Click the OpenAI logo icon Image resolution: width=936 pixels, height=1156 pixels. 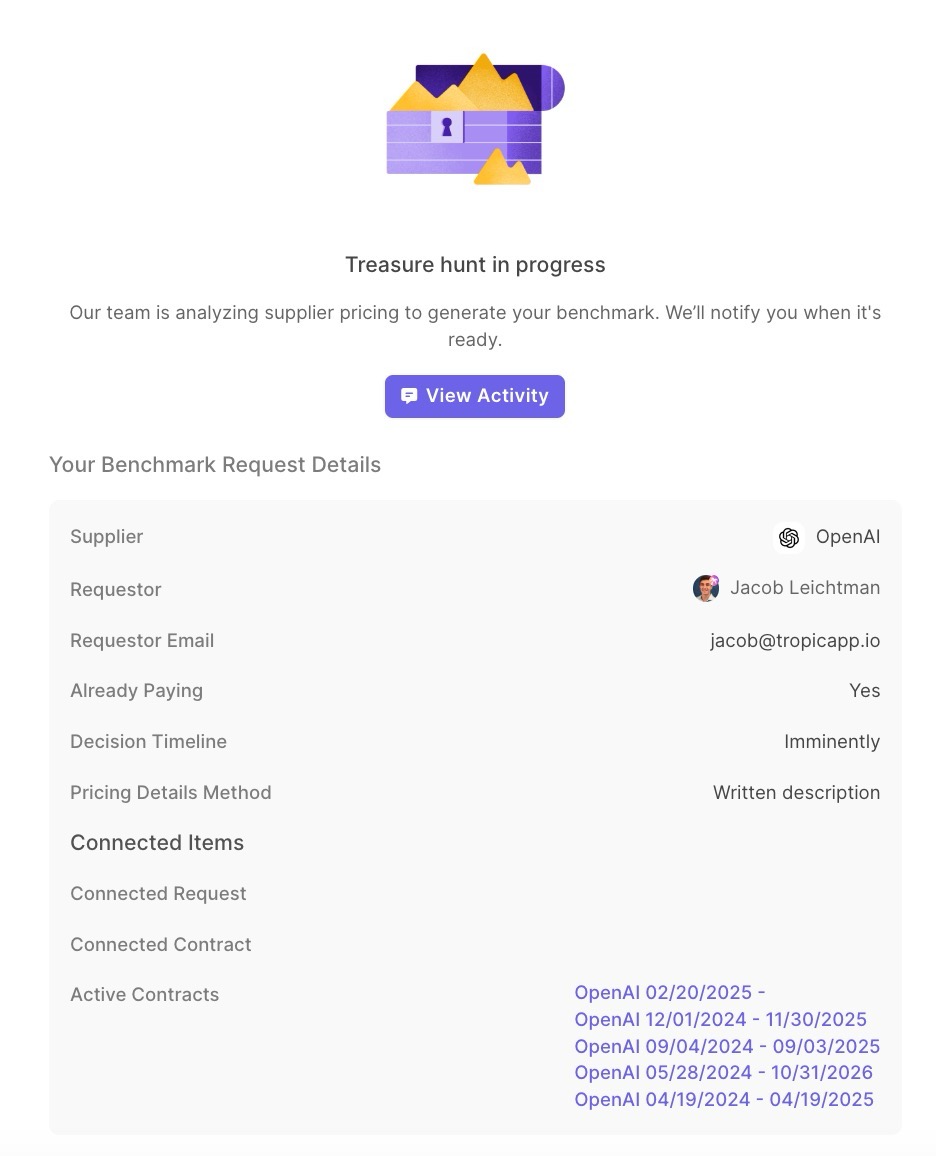pos(789,537)
